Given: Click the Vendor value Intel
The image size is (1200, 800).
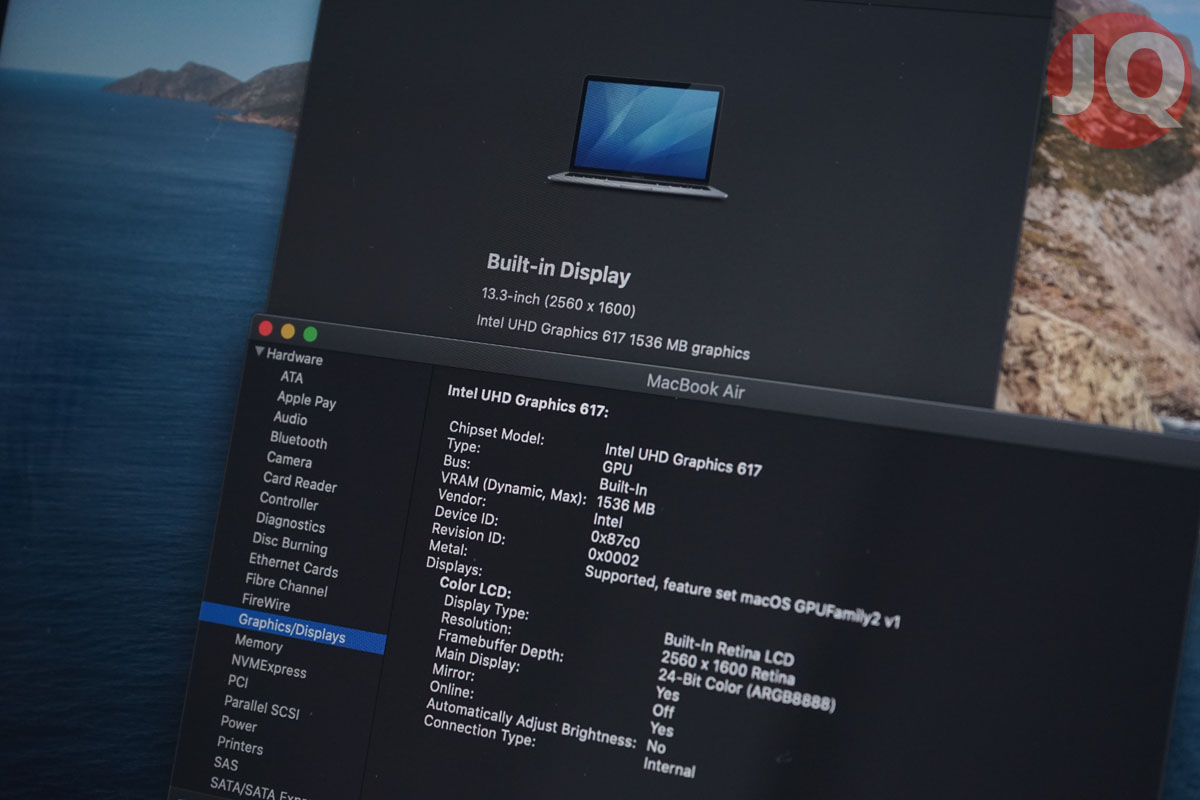Looking at the screenshot, I should (608, 521).
